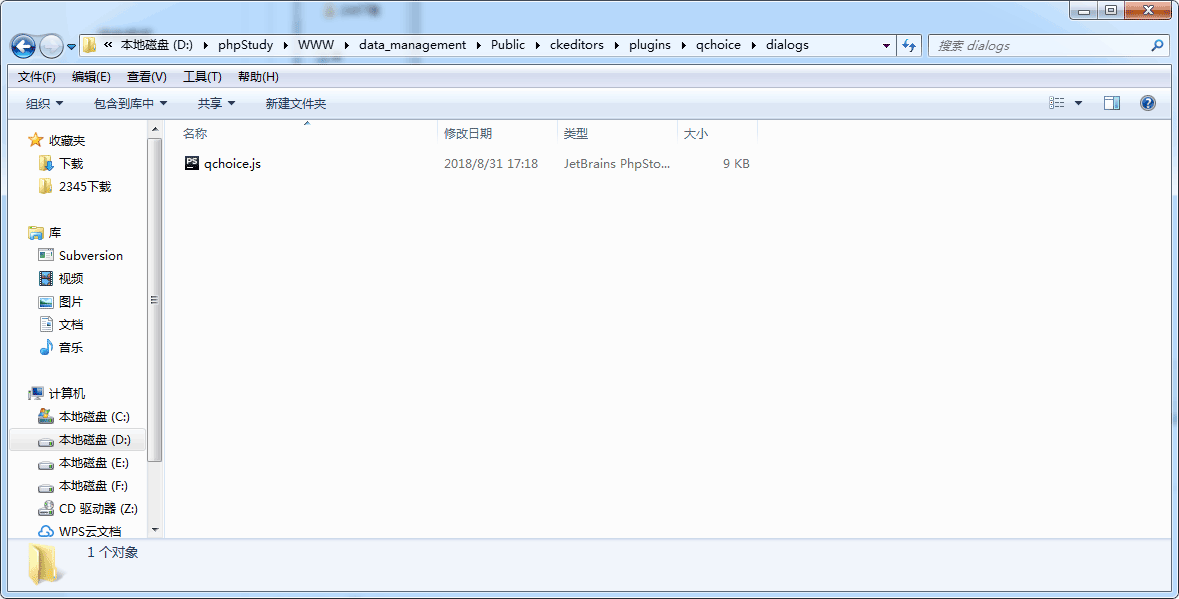Open the 工具(T) menu
The image size is (1179, 599).
pos(202,77)
